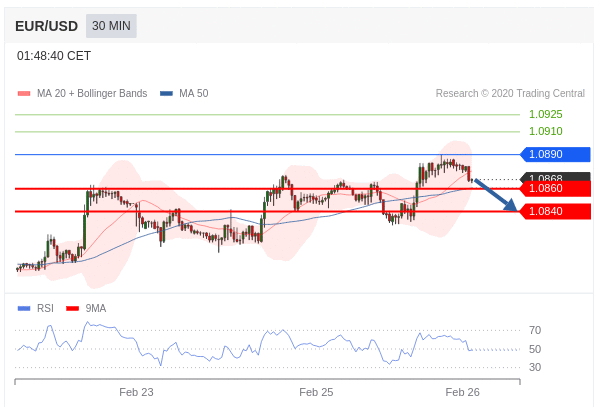The image size is (600, 417).
Task: Select the 1.0860 red support label
Action: click(x=555, y=188)
